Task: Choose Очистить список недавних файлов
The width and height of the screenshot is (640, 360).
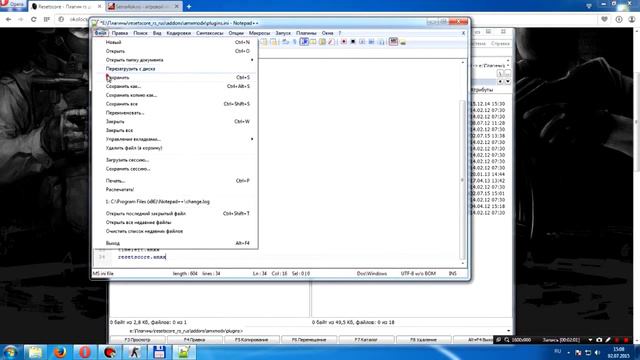Action: (176, 231)
